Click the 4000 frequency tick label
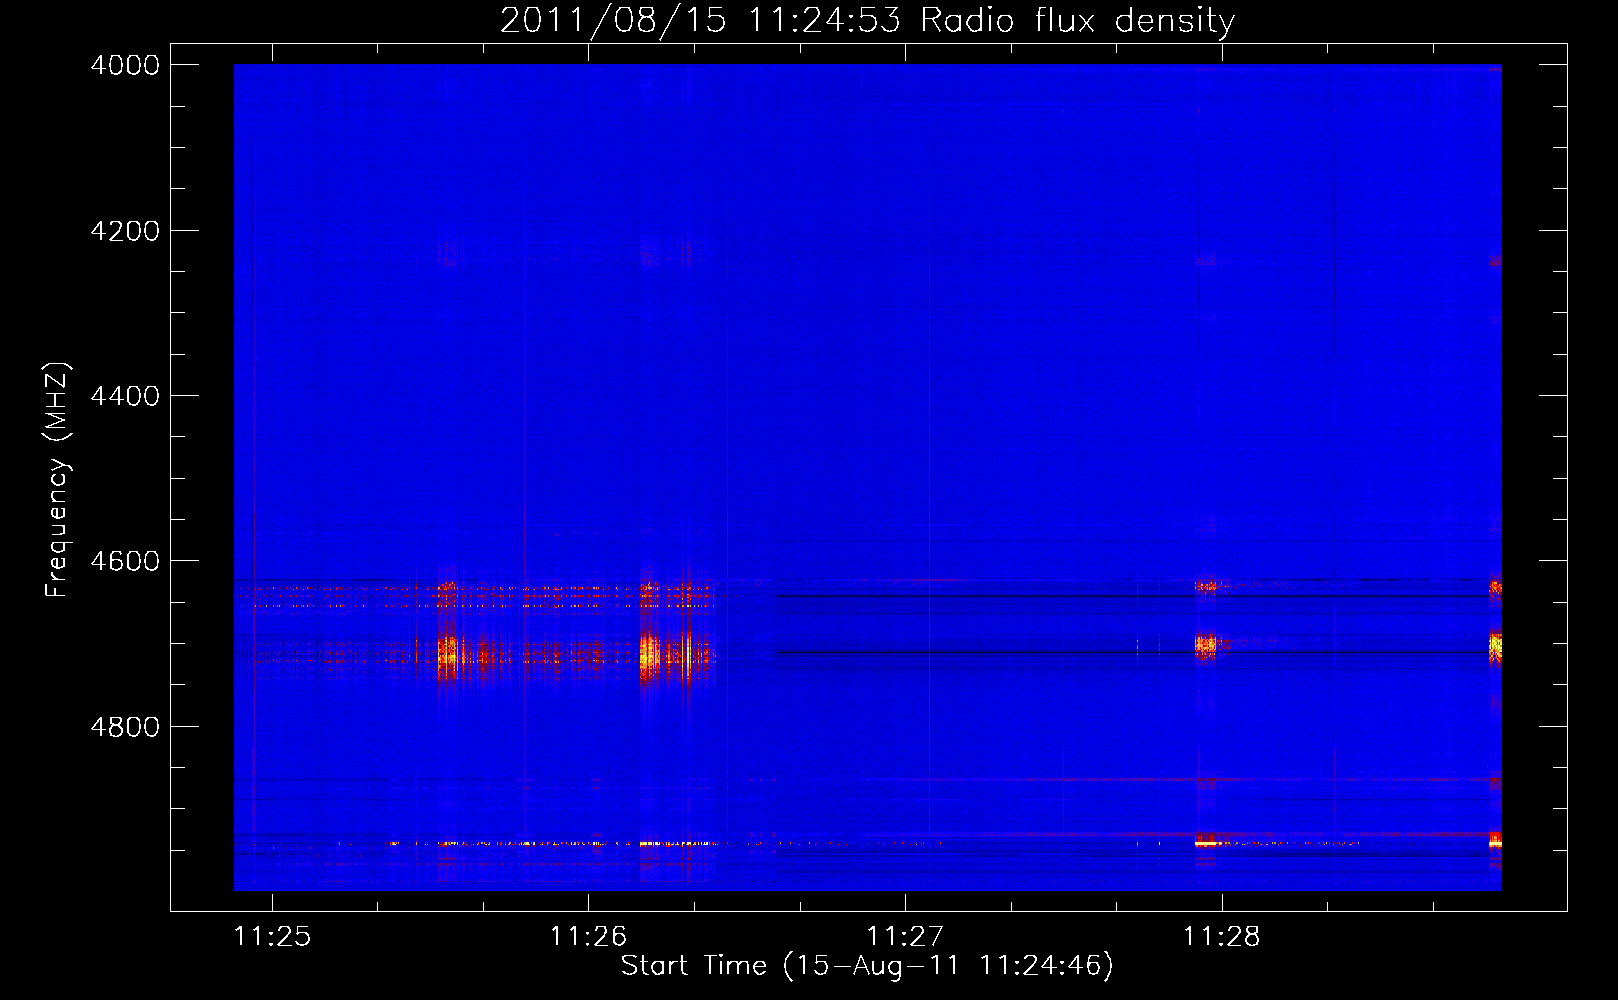1618x1000 pixels. point(125,65)
